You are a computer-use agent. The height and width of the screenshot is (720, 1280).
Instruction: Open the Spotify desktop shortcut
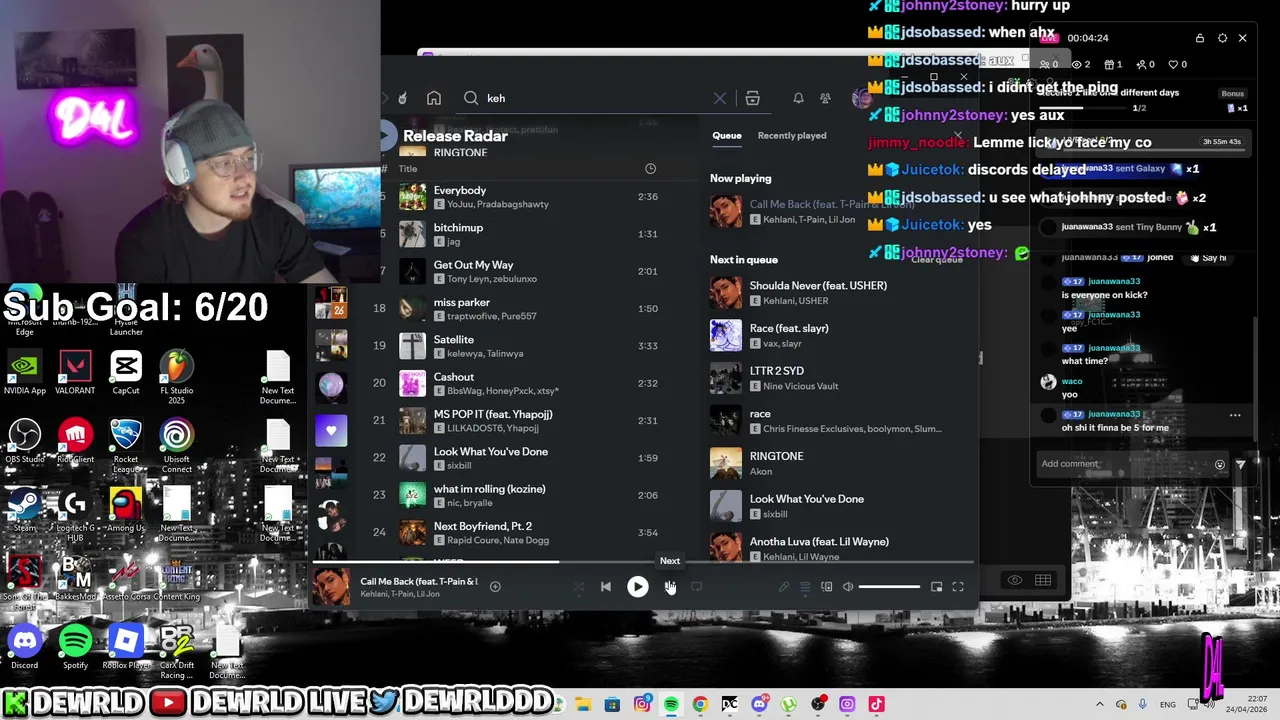pyautogui.click(x=75, y=647)
